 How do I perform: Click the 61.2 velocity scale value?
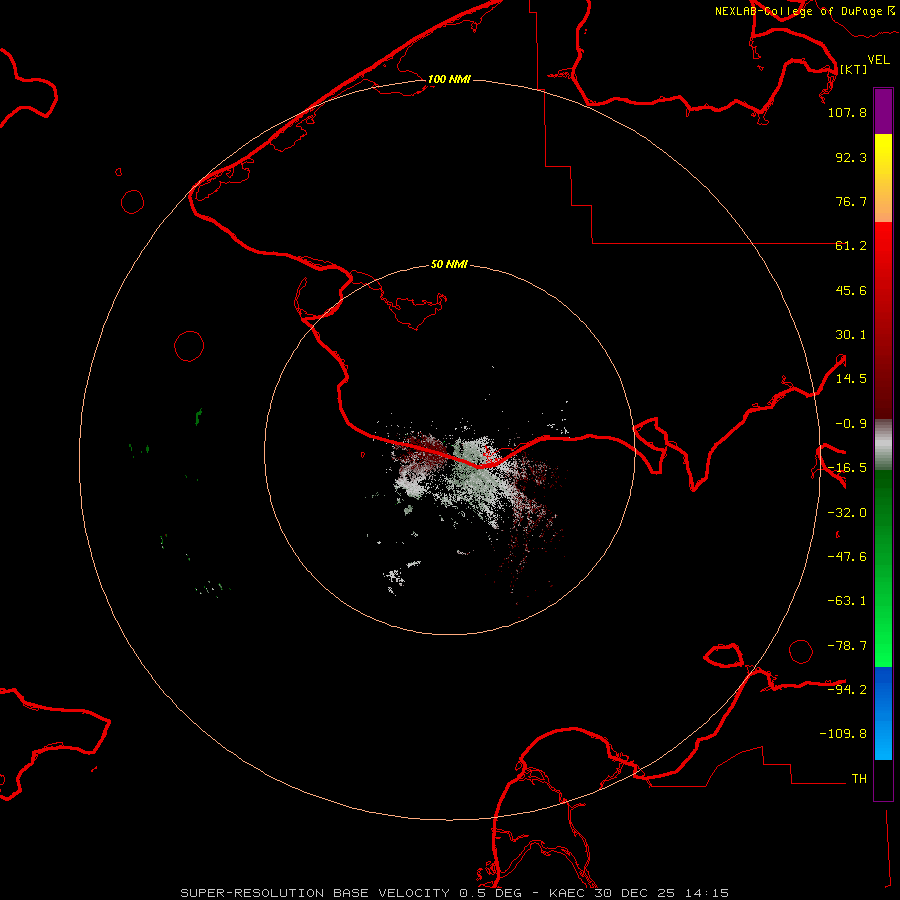(851, 246)
